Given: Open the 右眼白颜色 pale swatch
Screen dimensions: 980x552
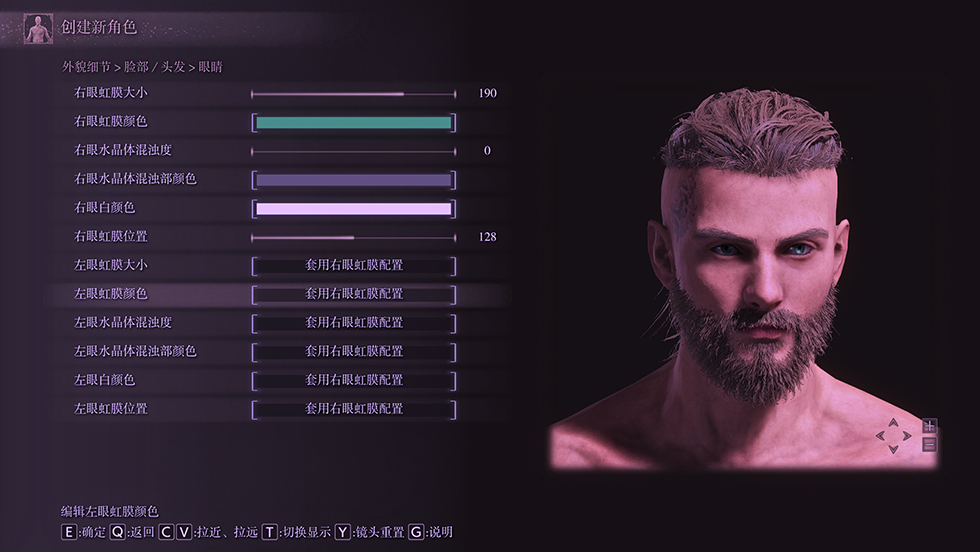Looking at the screenshot, I should point(354,209).
